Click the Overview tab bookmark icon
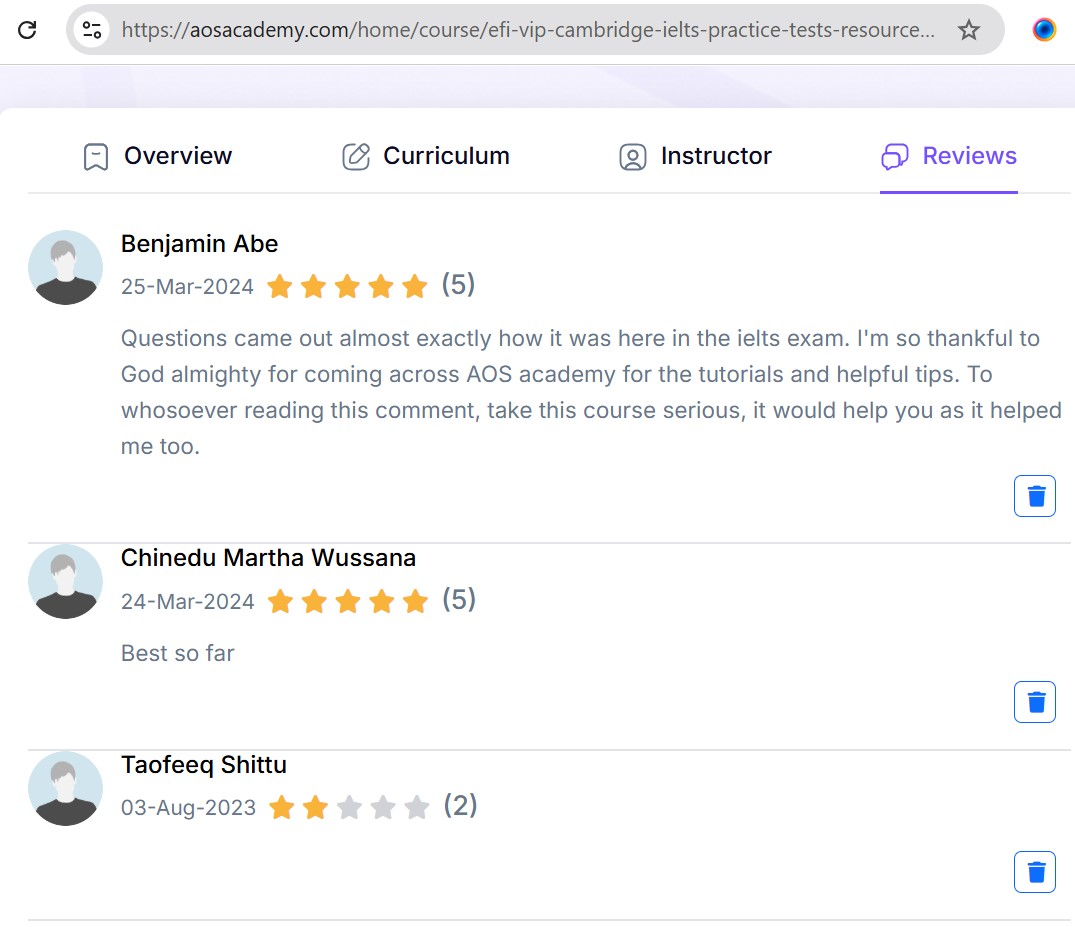1075x927 pixels. [x=96, y=157]
